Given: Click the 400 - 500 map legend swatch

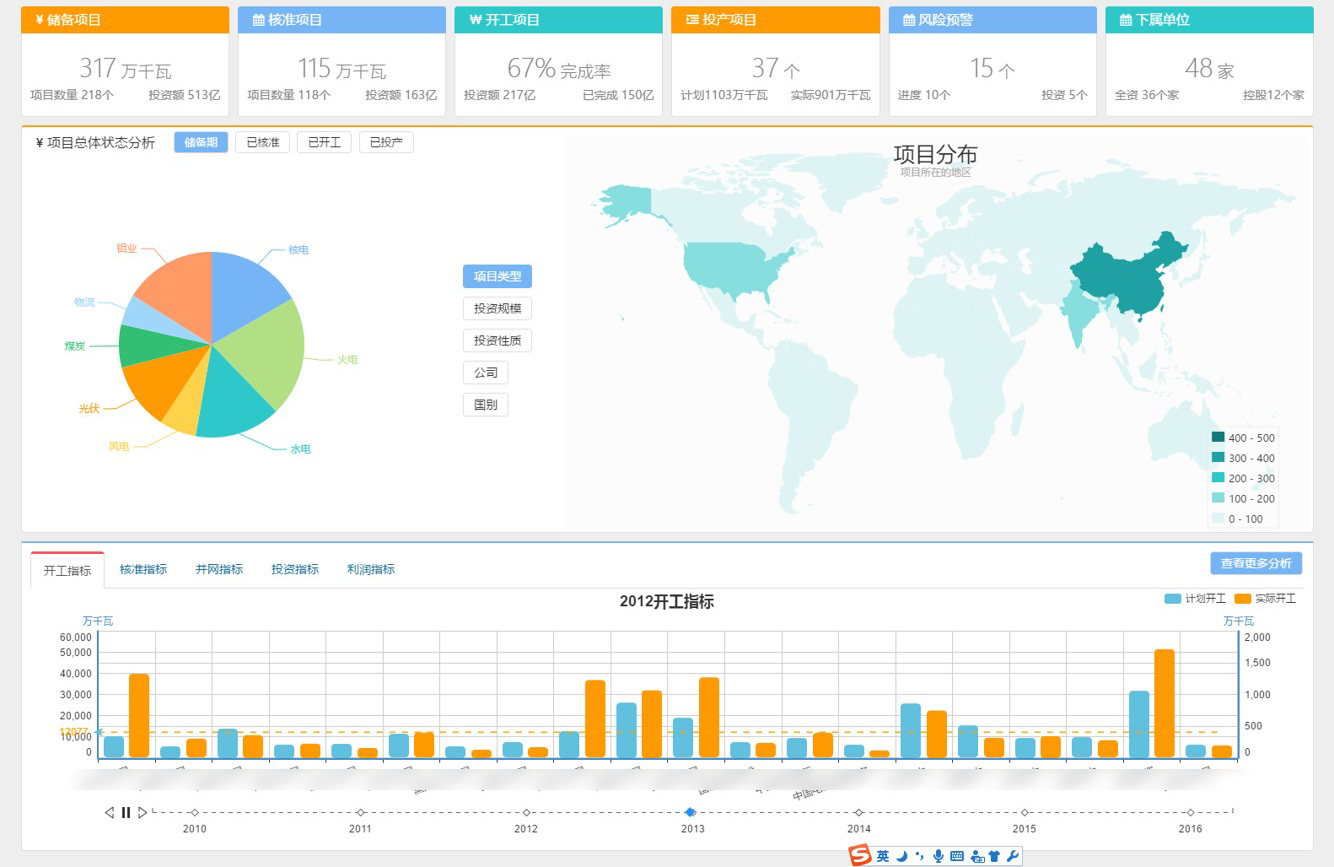Looking at the screenshot, I should click(1218, 437).
